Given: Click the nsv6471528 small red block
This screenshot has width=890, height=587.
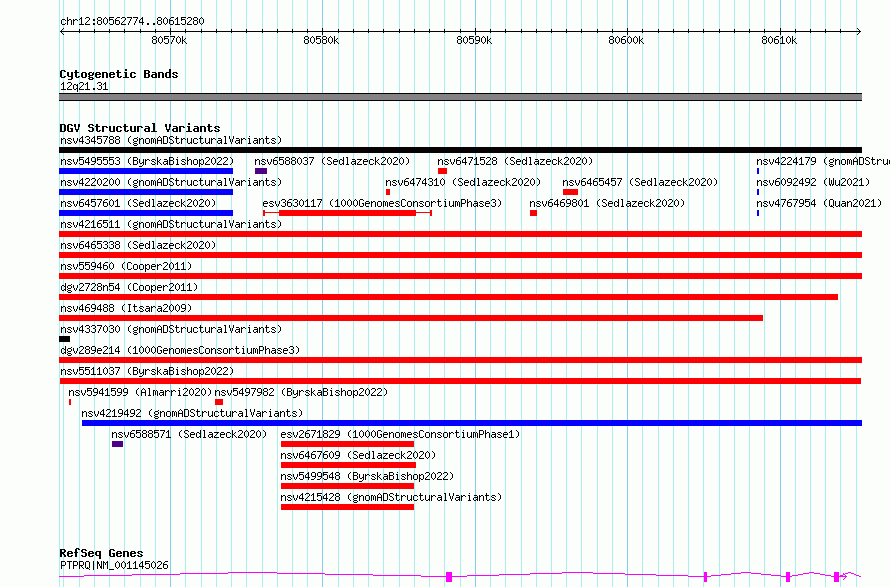Looking at the screenshot, I should coord(442,171).
